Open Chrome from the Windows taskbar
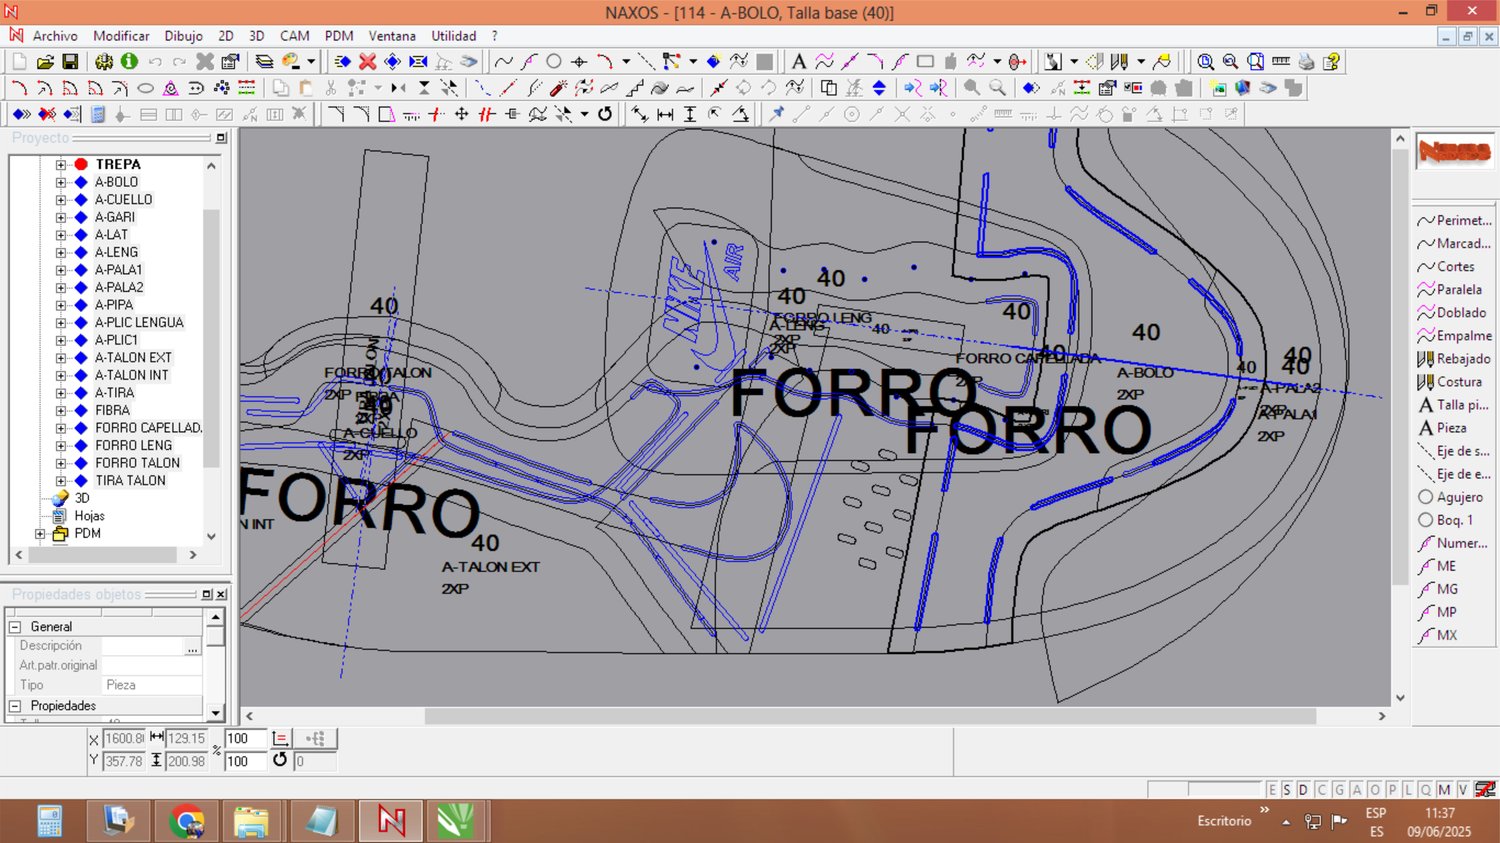Viewport: 1500px width, 843px height. pos(186,821)
